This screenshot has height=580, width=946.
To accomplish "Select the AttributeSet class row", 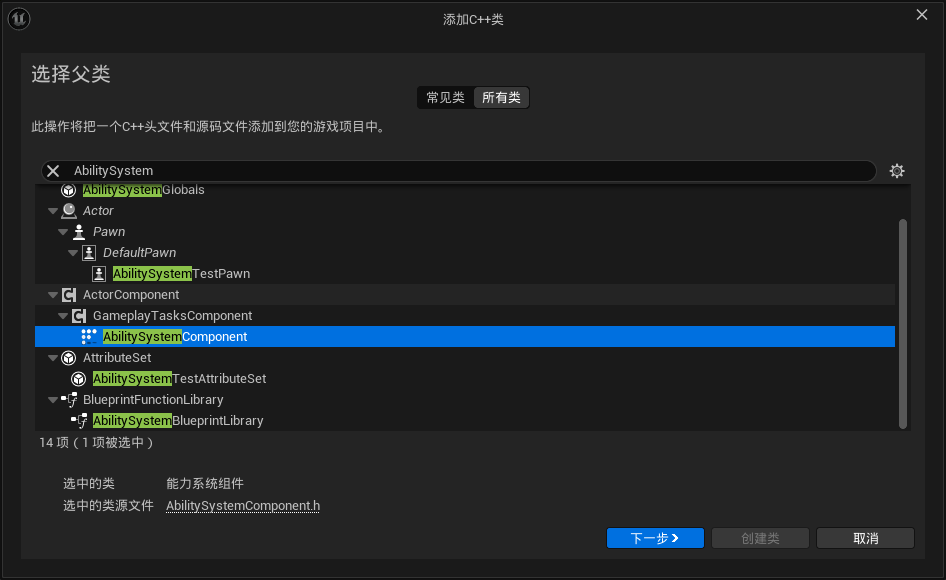I will [465, 358].
